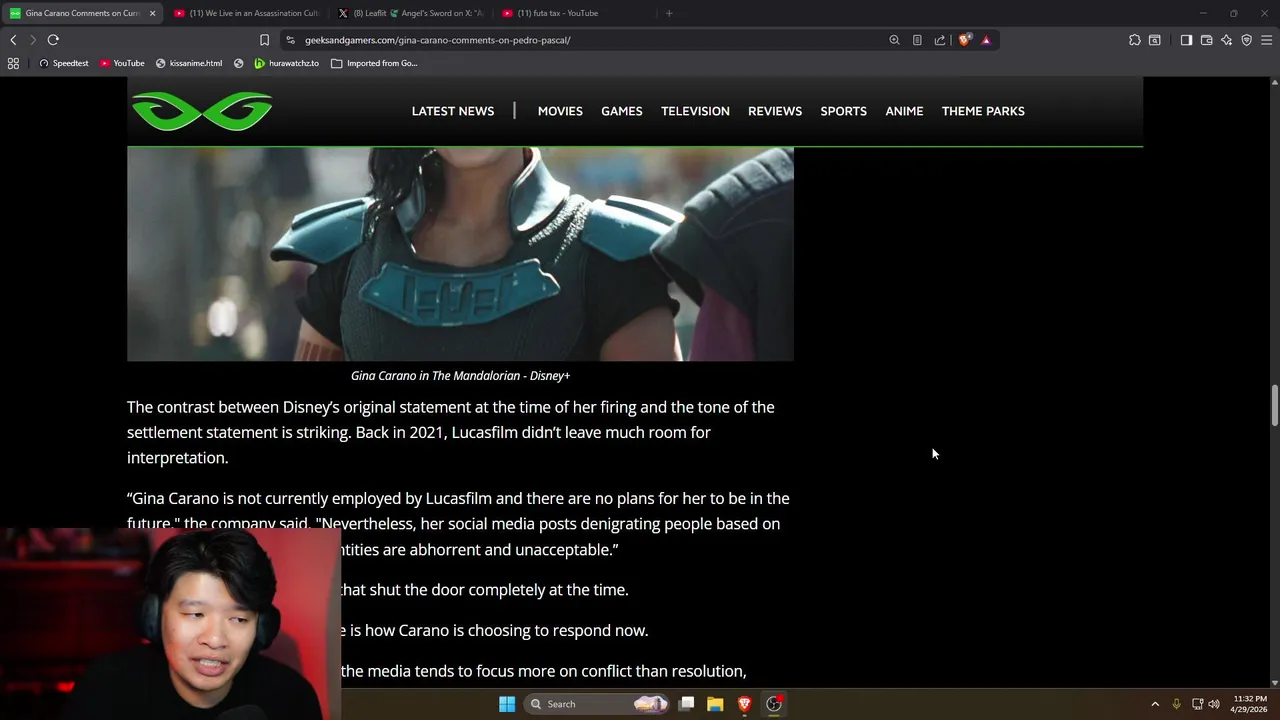Open the YouTube bookmark

(122, 63)
